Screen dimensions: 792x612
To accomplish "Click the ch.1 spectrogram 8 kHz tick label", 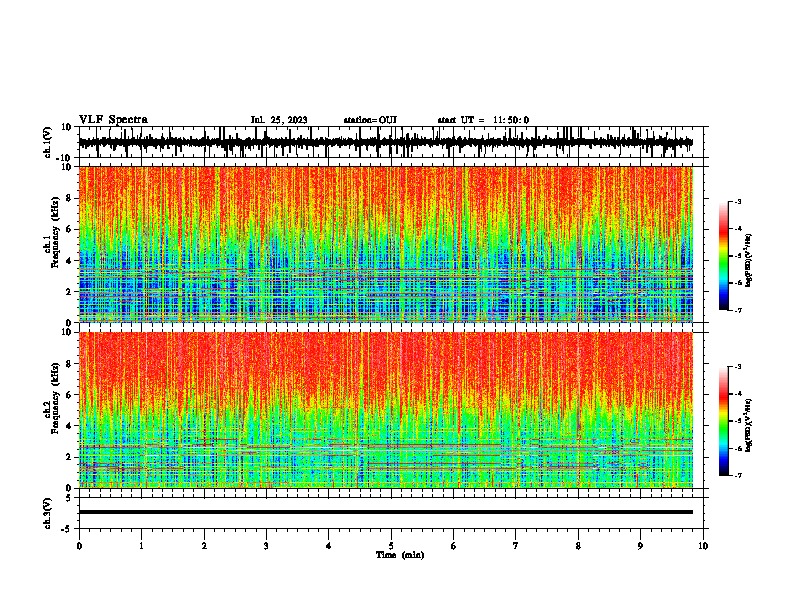I will tap(70, 198).
